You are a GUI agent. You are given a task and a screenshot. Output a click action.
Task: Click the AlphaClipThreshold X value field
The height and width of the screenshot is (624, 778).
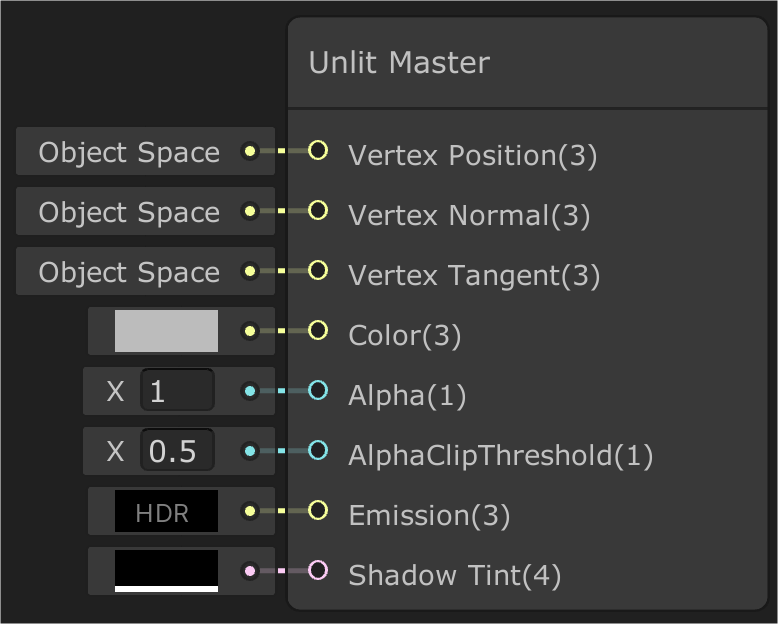pos(177,451)
